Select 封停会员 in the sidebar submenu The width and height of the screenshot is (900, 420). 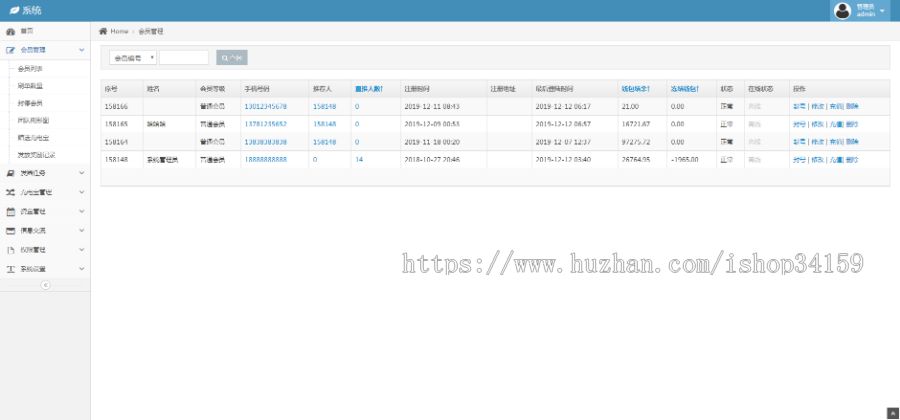[30, 103]
